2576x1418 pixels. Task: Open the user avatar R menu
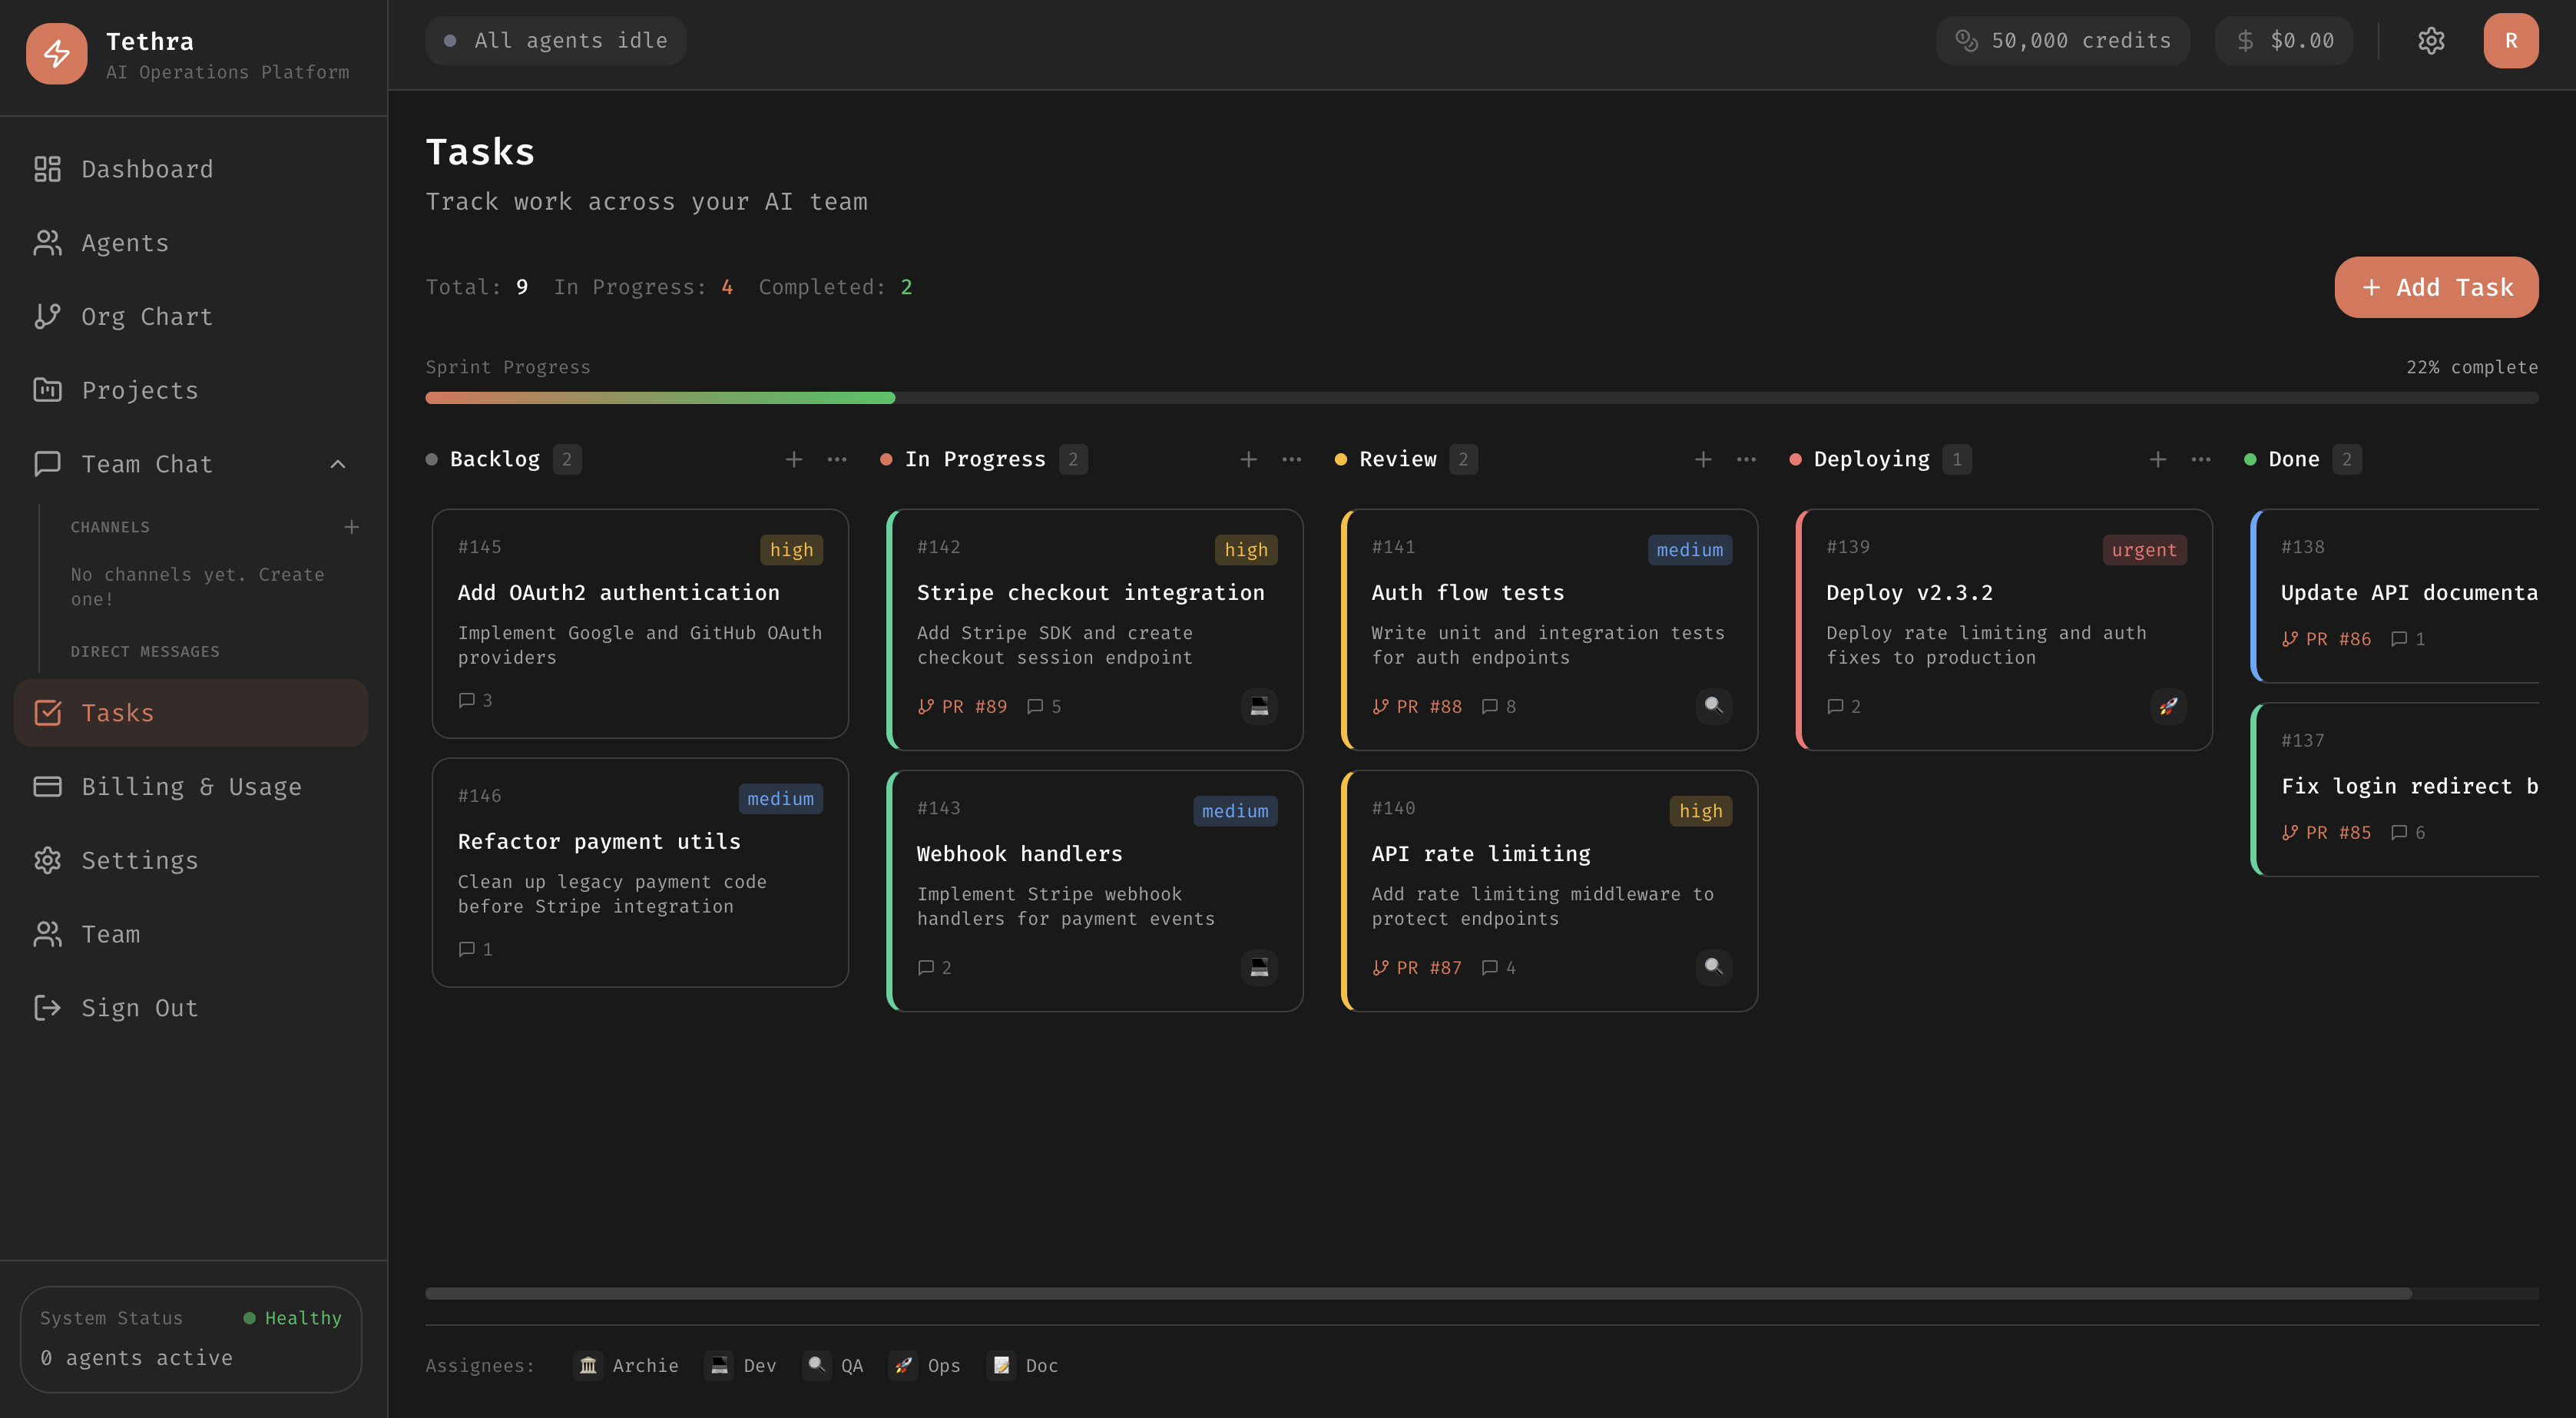2510,40
